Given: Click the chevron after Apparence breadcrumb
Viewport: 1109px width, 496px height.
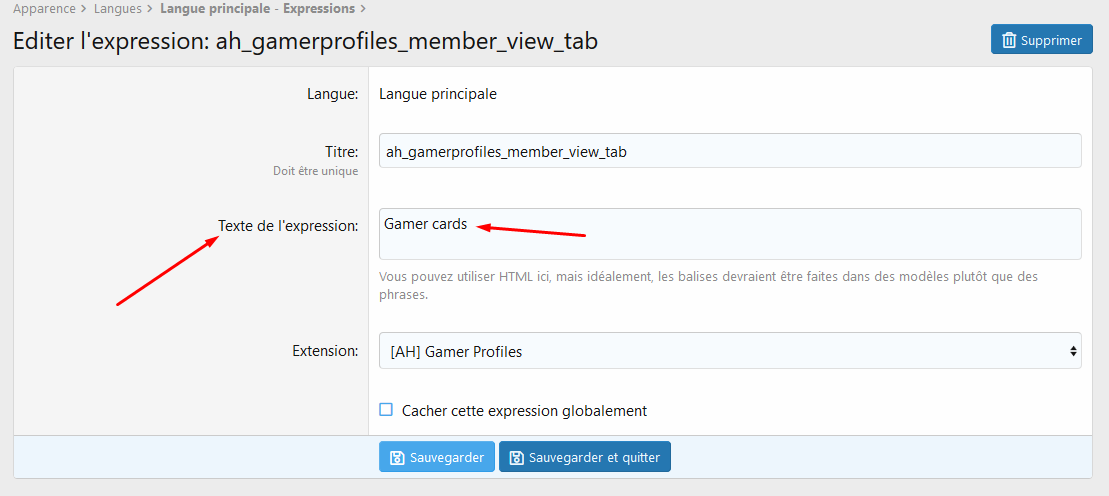Looking at the screenshot, I should 84,9.
